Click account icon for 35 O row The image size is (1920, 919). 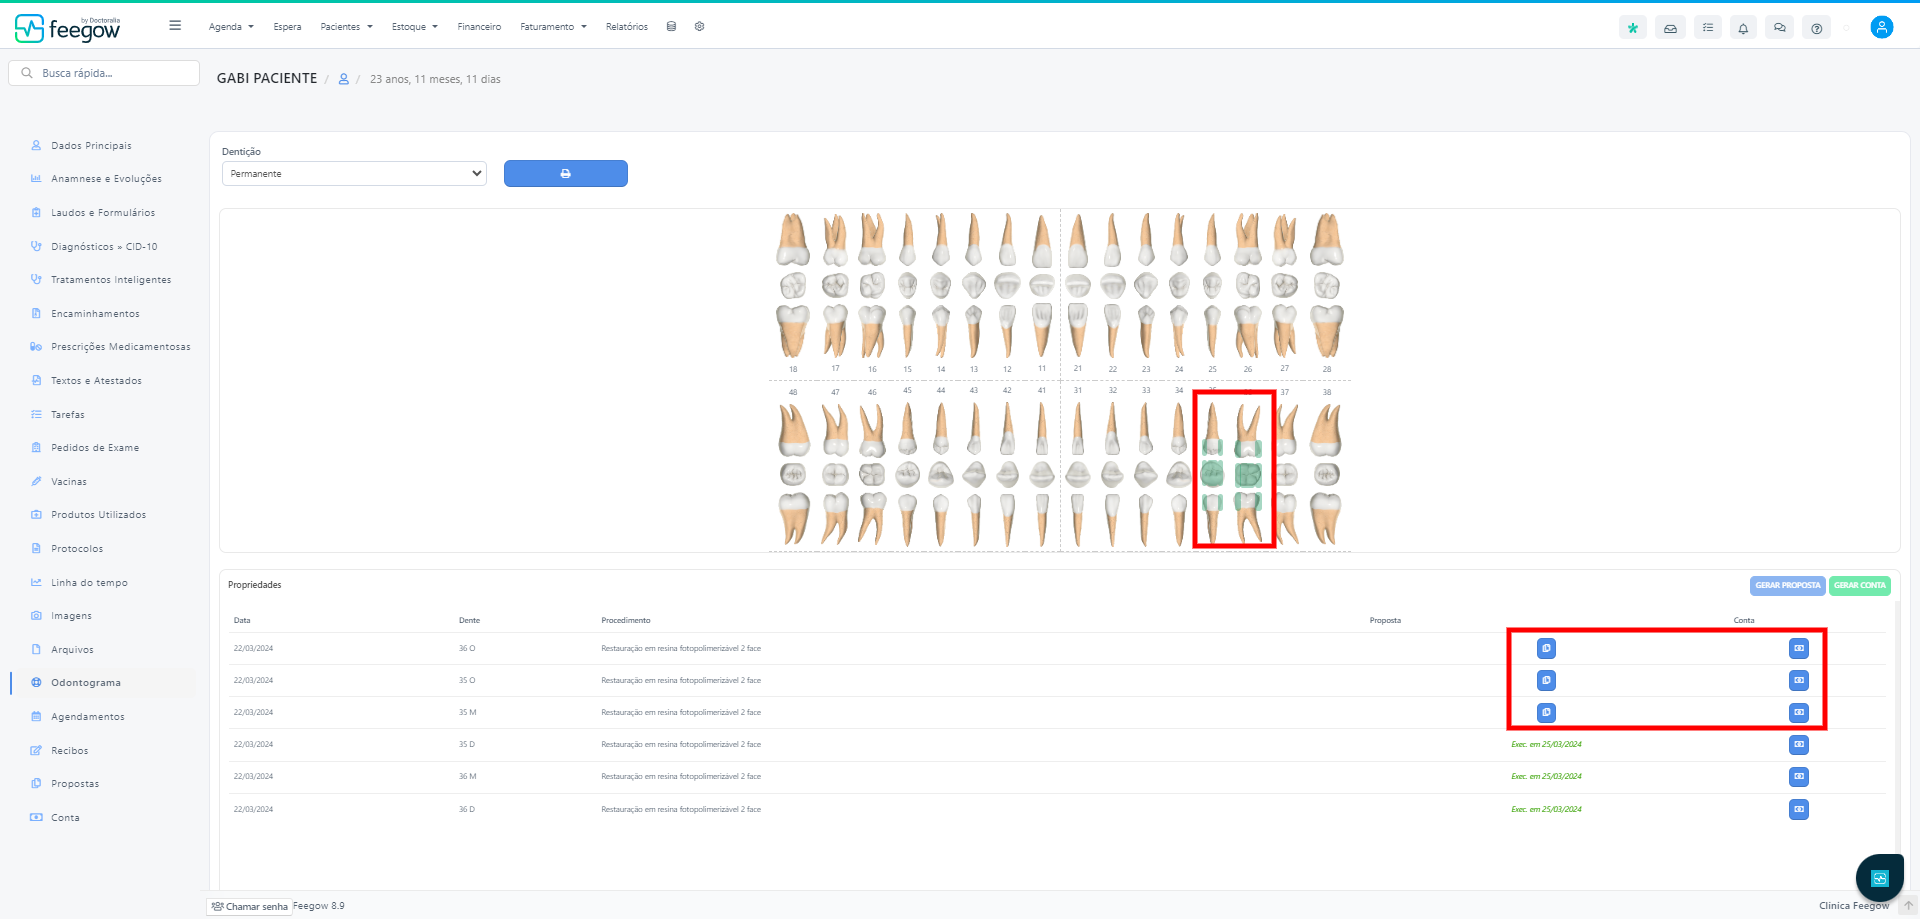coord(1799,680)
